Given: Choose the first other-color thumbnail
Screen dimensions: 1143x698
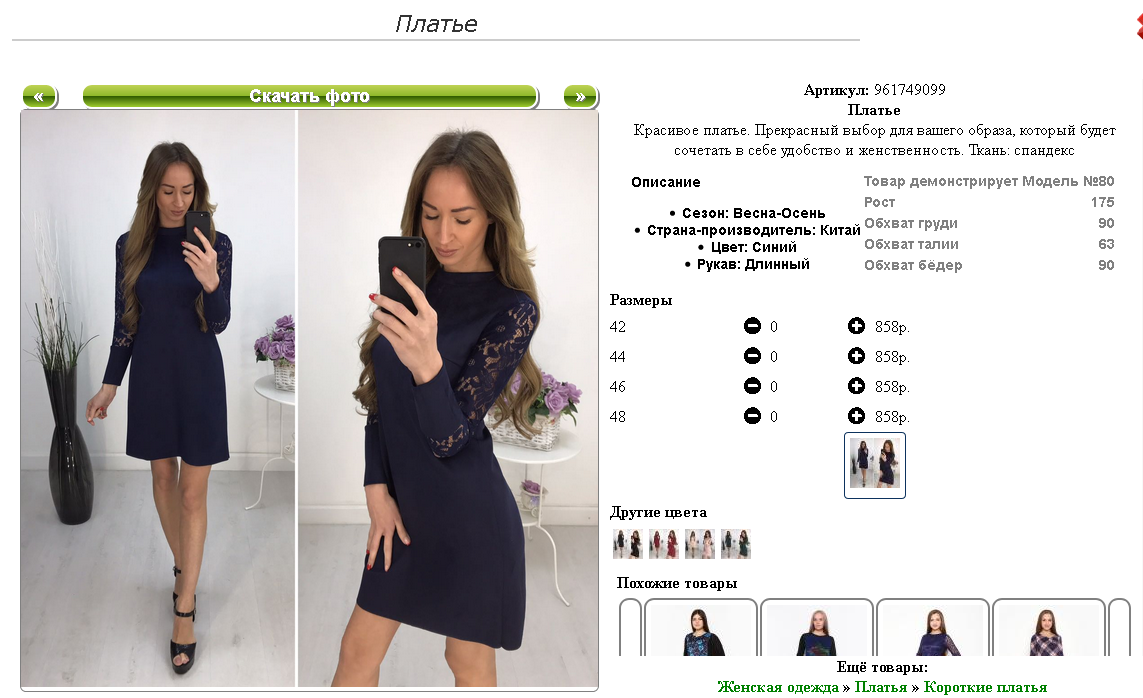Looking at the screenshot, I should 628,544.
